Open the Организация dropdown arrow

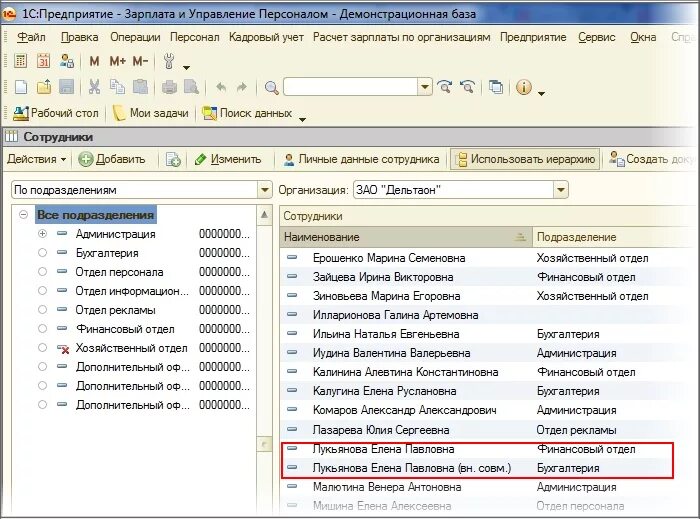pyautogui.click(x=561, y=190)
